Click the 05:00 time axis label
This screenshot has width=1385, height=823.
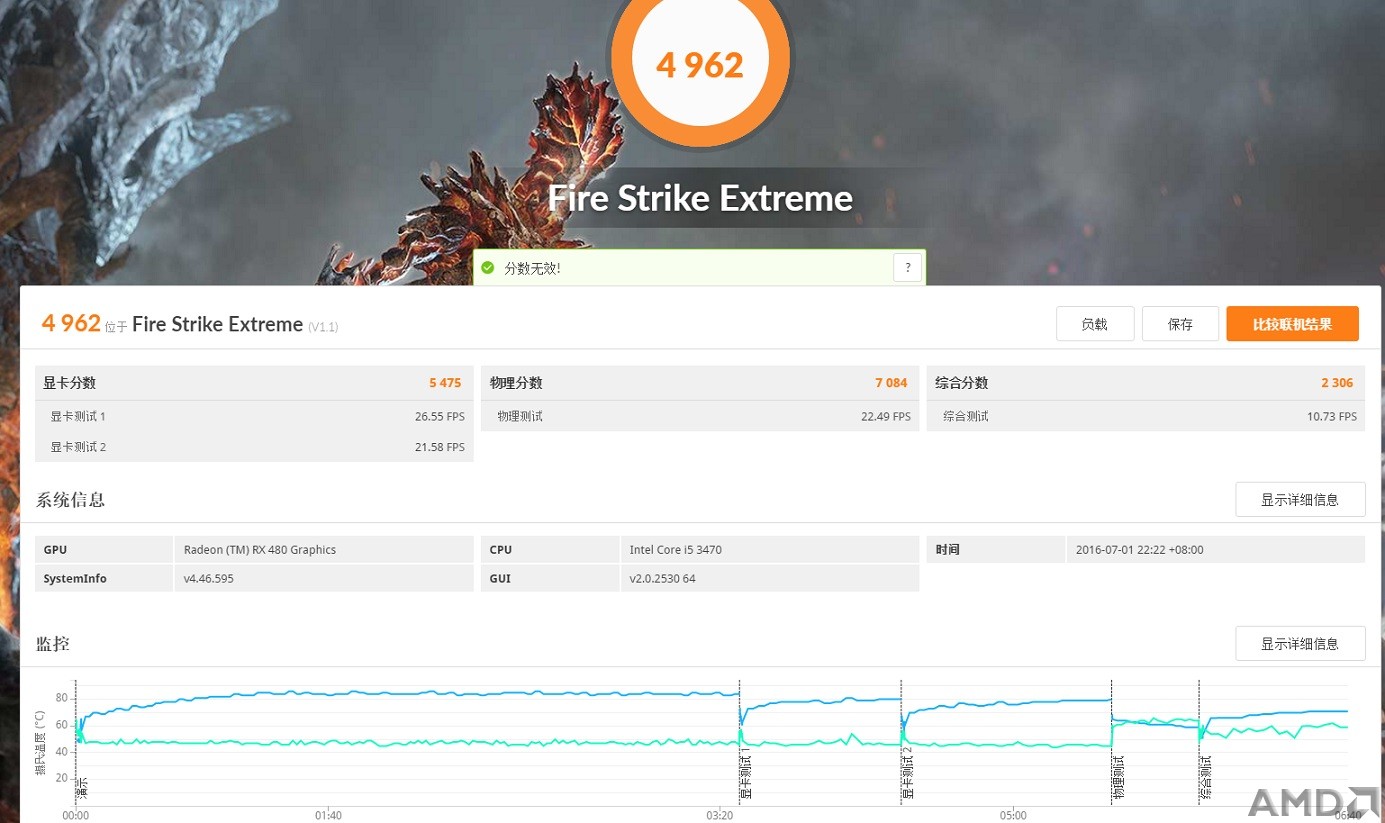coord(1013,815)
